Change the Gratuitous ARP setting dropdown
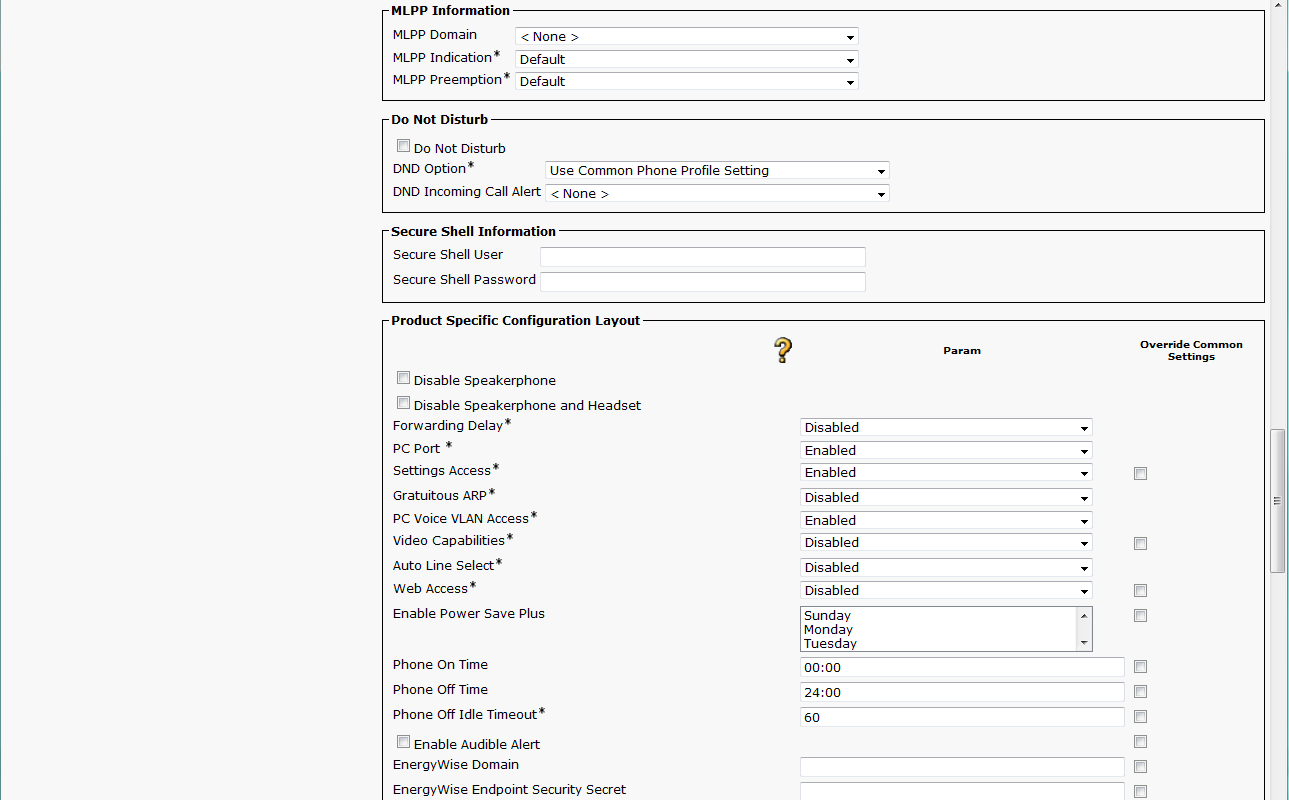This screenshot has width=1289, height=800. pos(945,498)
